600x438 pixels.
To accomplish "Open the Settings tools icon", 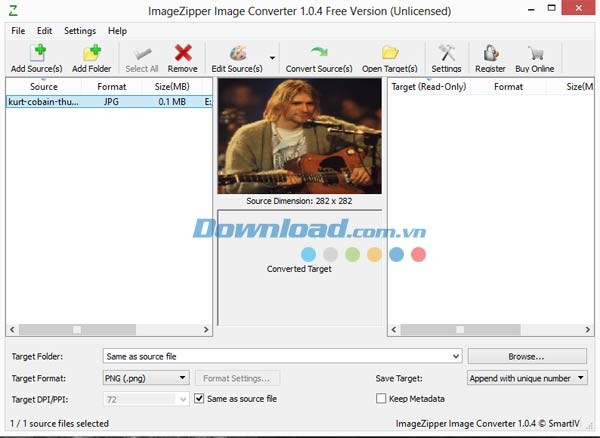I will 446,53.
